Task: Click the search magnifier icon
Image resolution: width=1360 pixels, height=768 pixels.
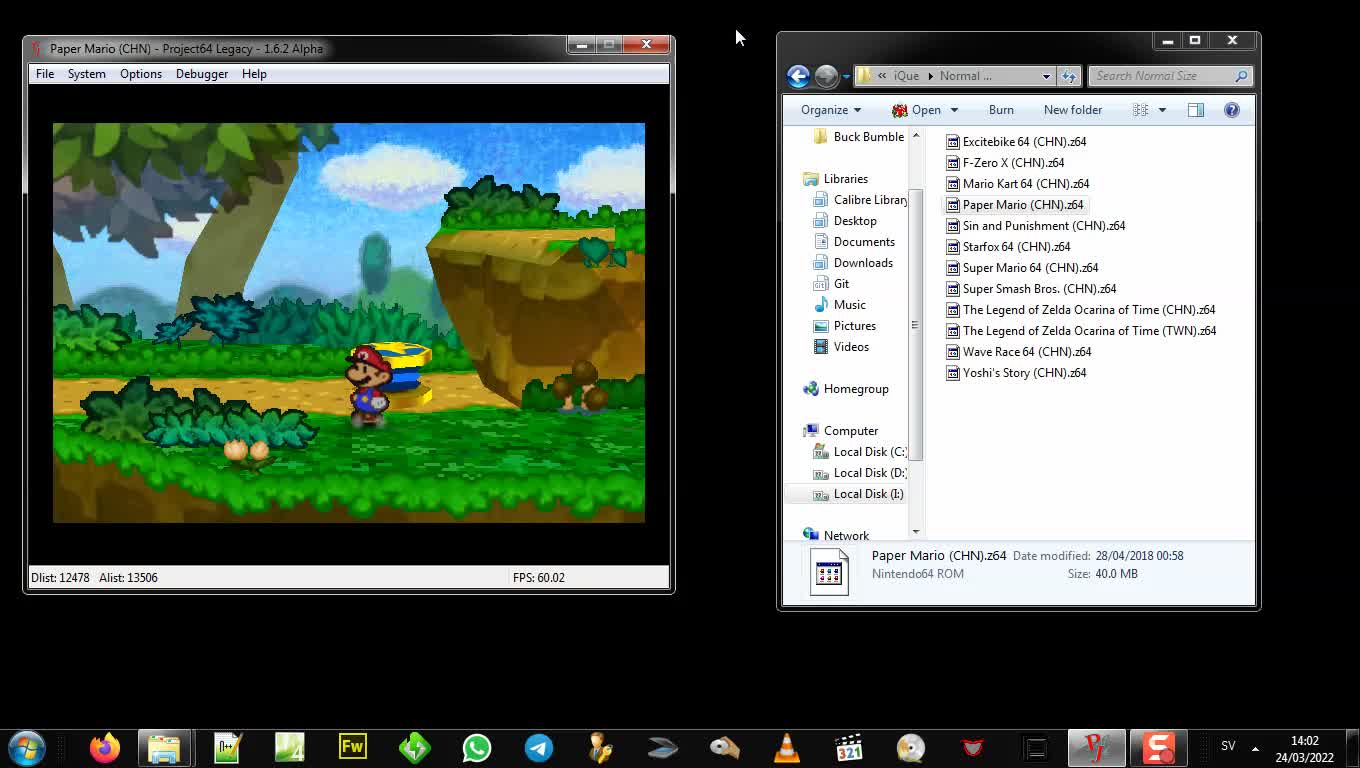Action: pos(1241,76)
